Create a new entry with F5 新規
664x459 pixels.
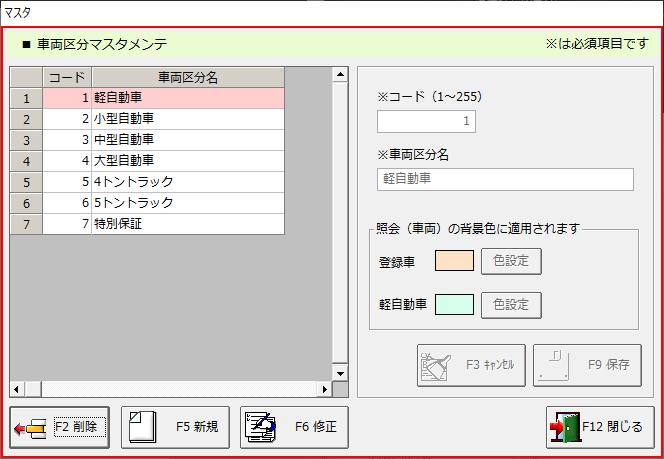175,427
